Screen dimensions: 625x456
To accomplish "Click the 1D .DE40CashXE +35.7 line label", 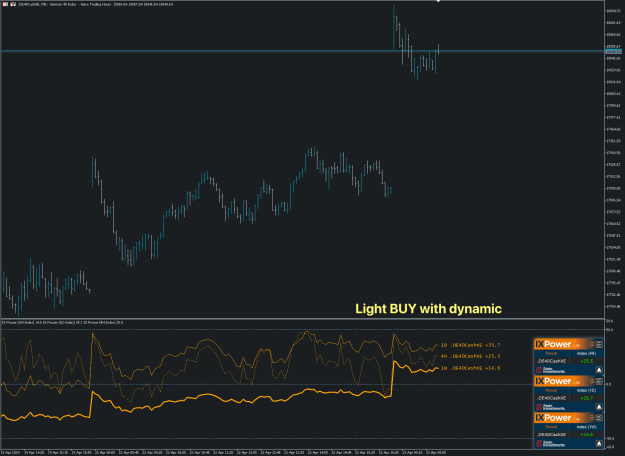I will [x=470, y=345].
